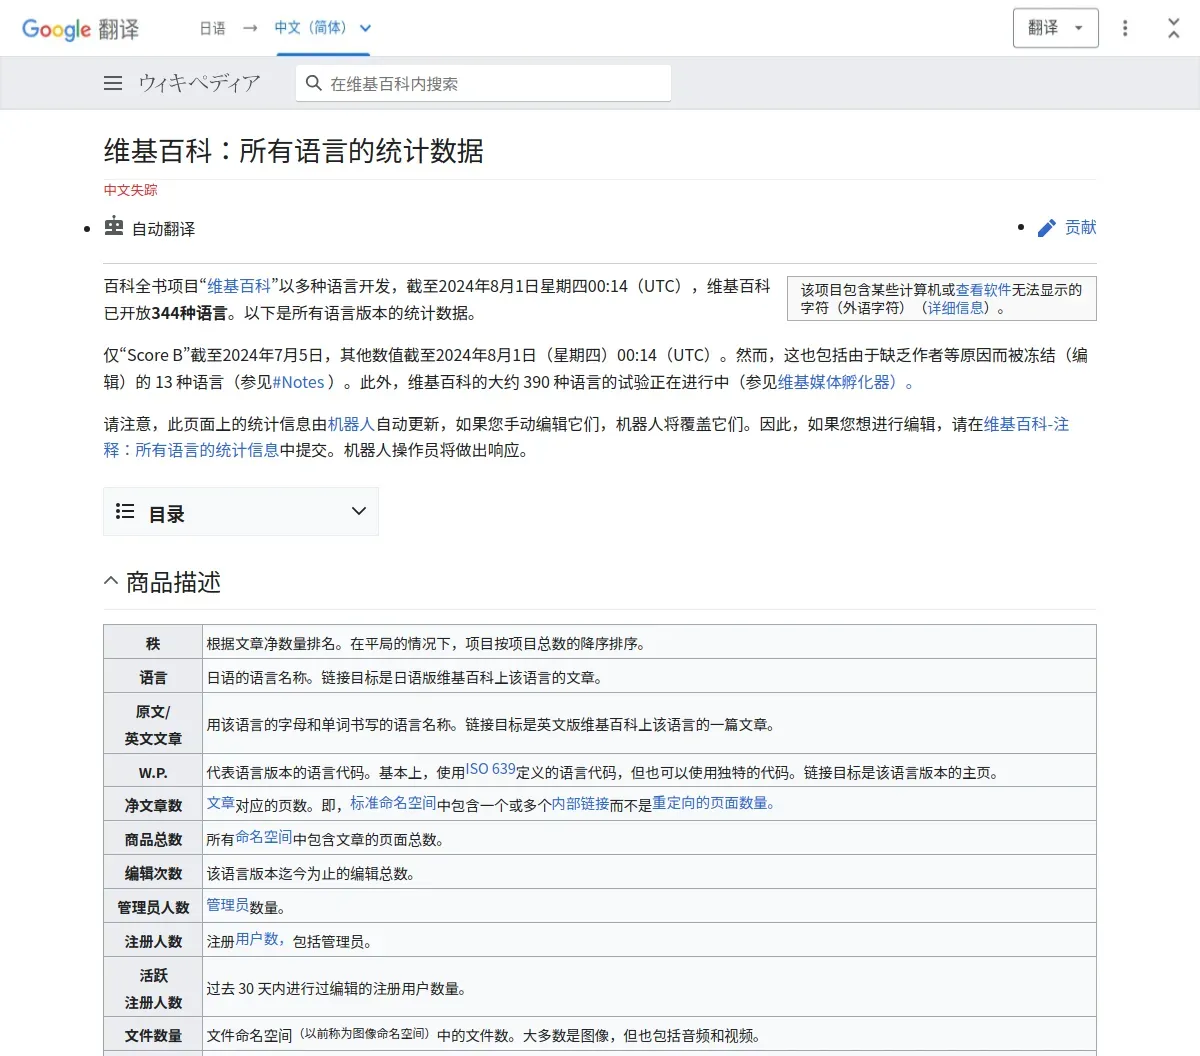Viewport: 1200px width, 1056px height.
Task: Click the 语言 table header cell
Action: click(153, 677)
